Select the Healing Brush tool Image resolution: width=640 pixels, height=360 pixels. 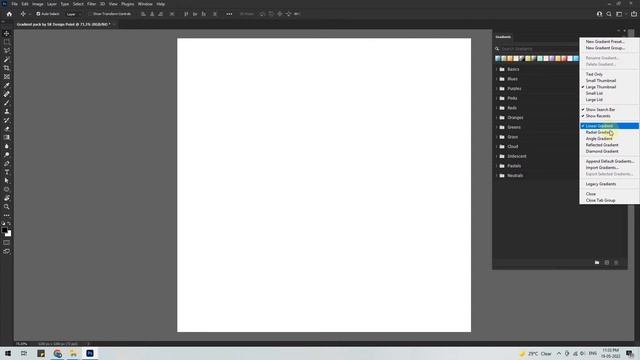(x=7, y=94)
